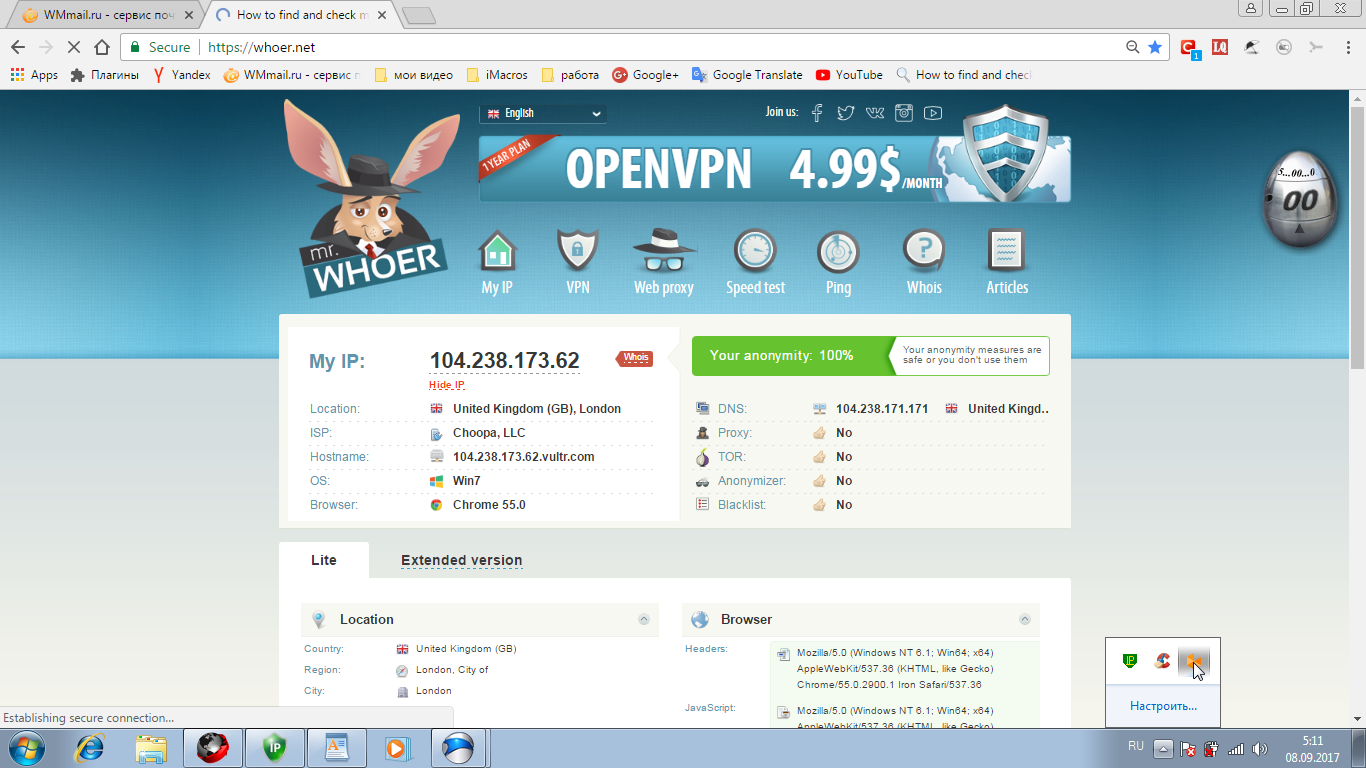This screenshot has height=768, width=1366.
Task: Click the OpenVPN 4.99$ banner
Action: [x=775, y=169]
